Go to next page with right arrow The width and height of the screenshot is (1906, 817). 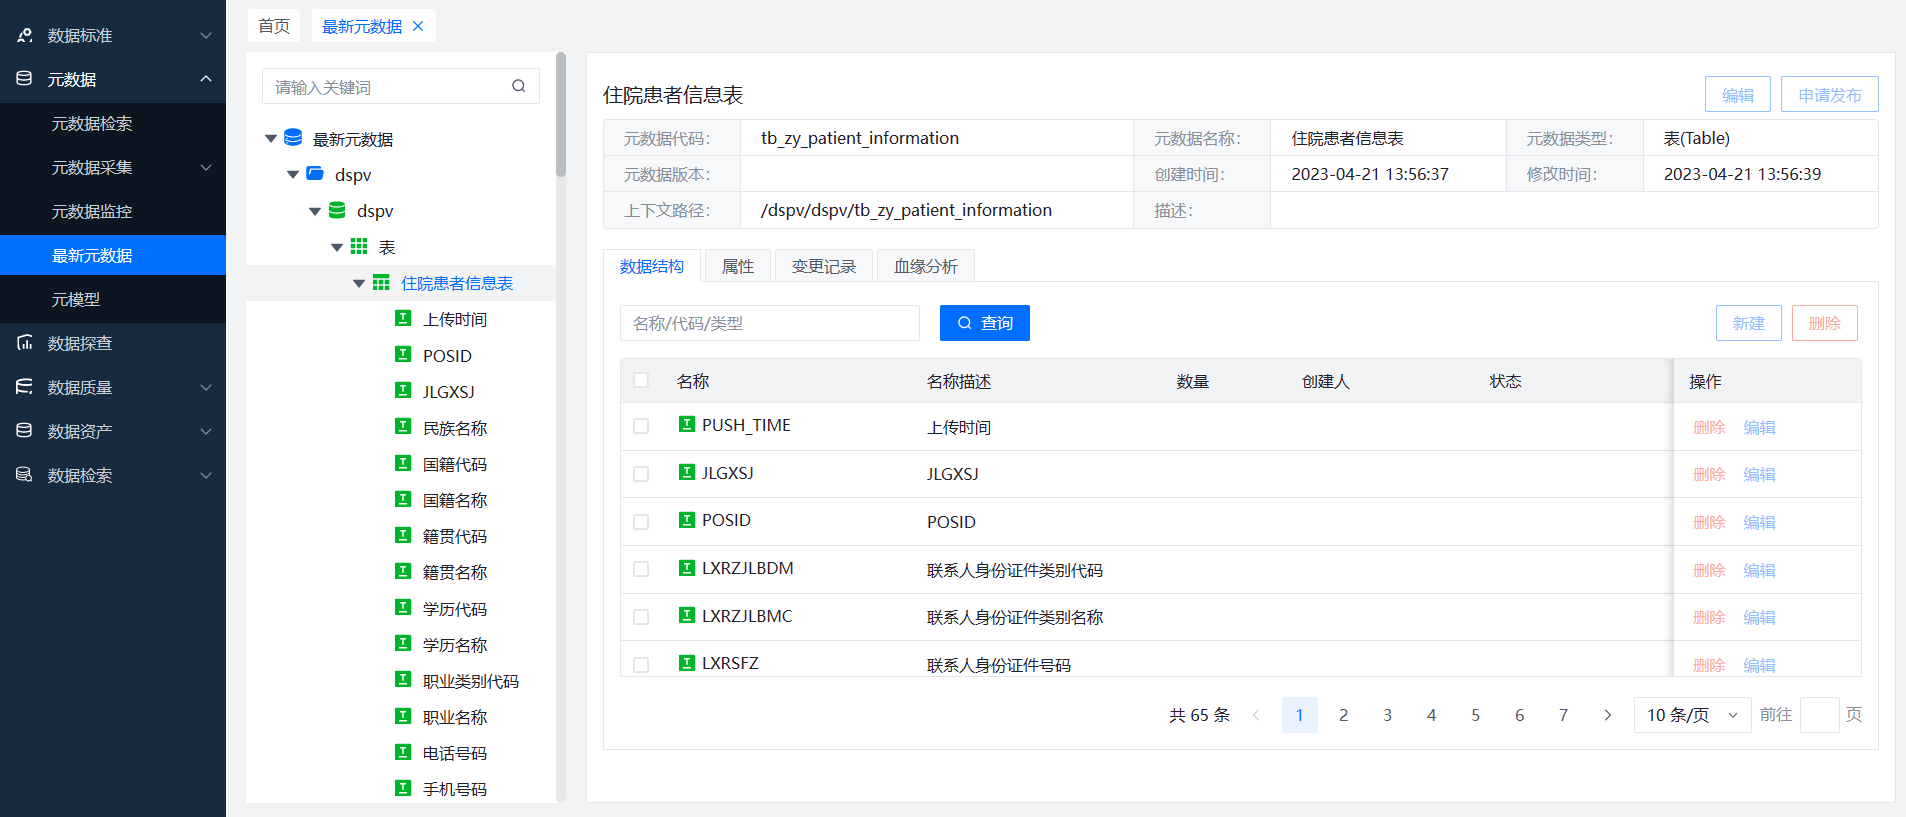click(1607, 715)
